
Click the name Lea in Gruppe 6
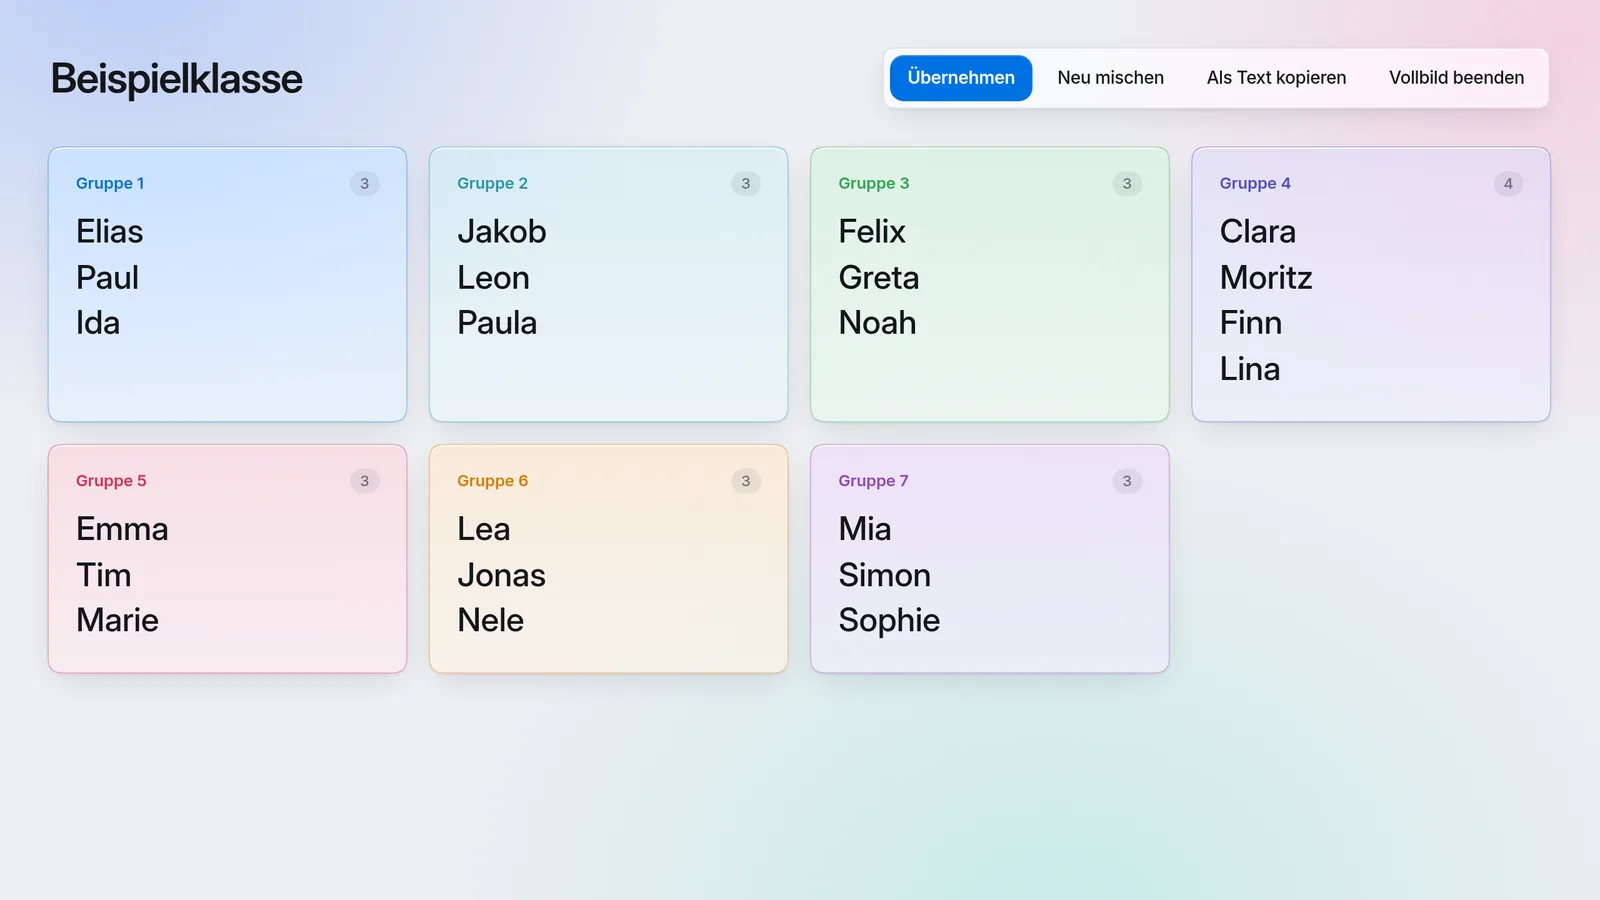pos(483,529)
